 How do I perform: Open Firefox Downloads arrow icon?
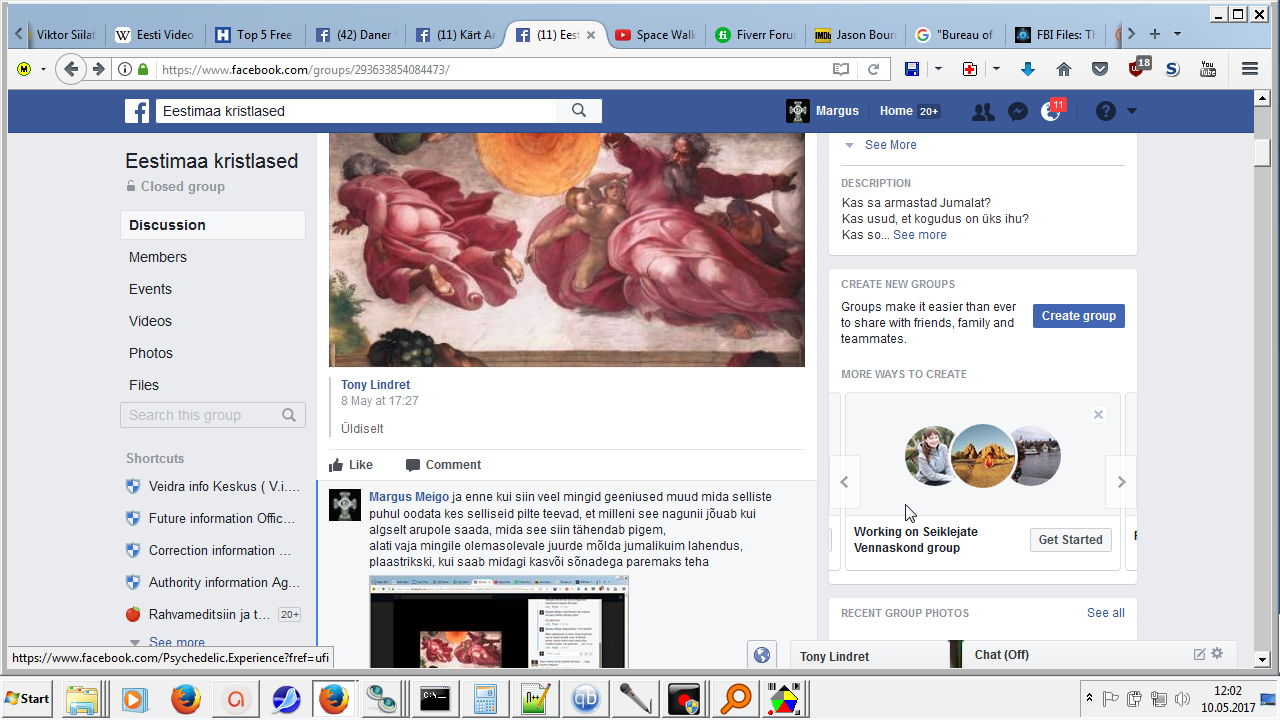pyautogui.click(x=1027, y=69)
